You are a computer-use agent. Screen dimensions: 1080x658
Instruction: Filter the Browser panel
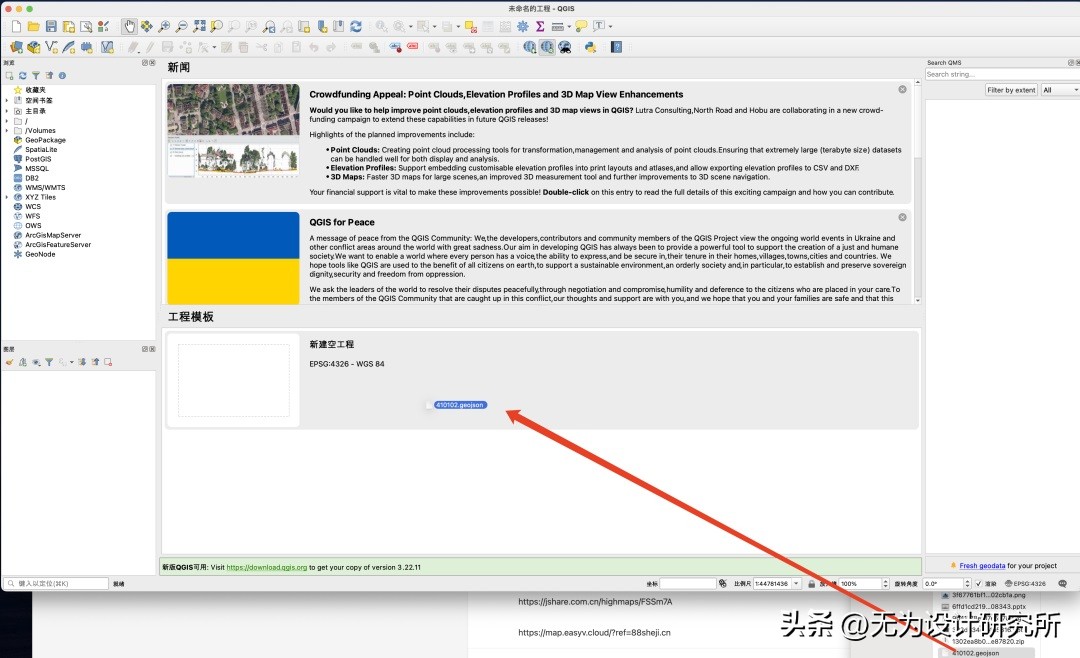click(x=36, y=75)
